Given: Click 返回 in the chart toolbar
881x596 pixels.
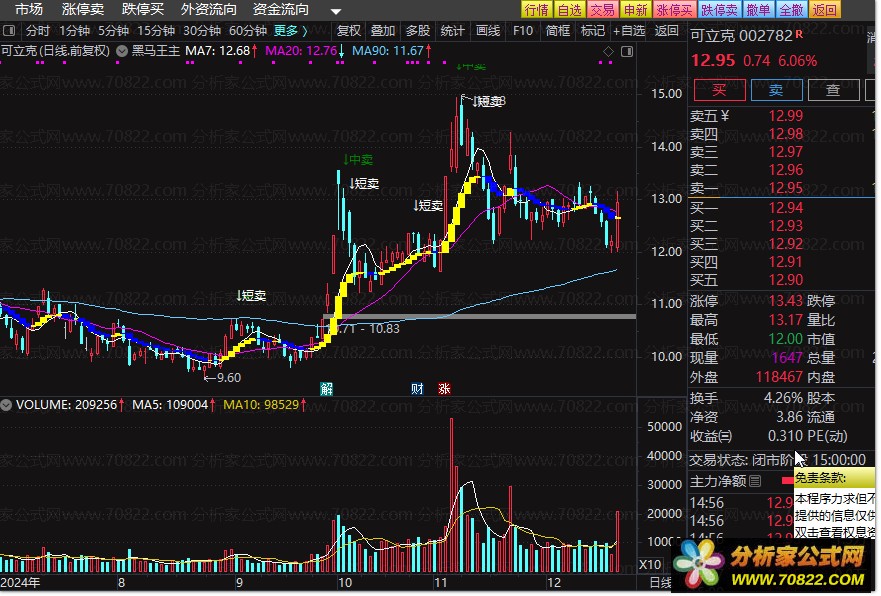Looking at the screenshot, I should pyautogui.click(x=666, y=31).
